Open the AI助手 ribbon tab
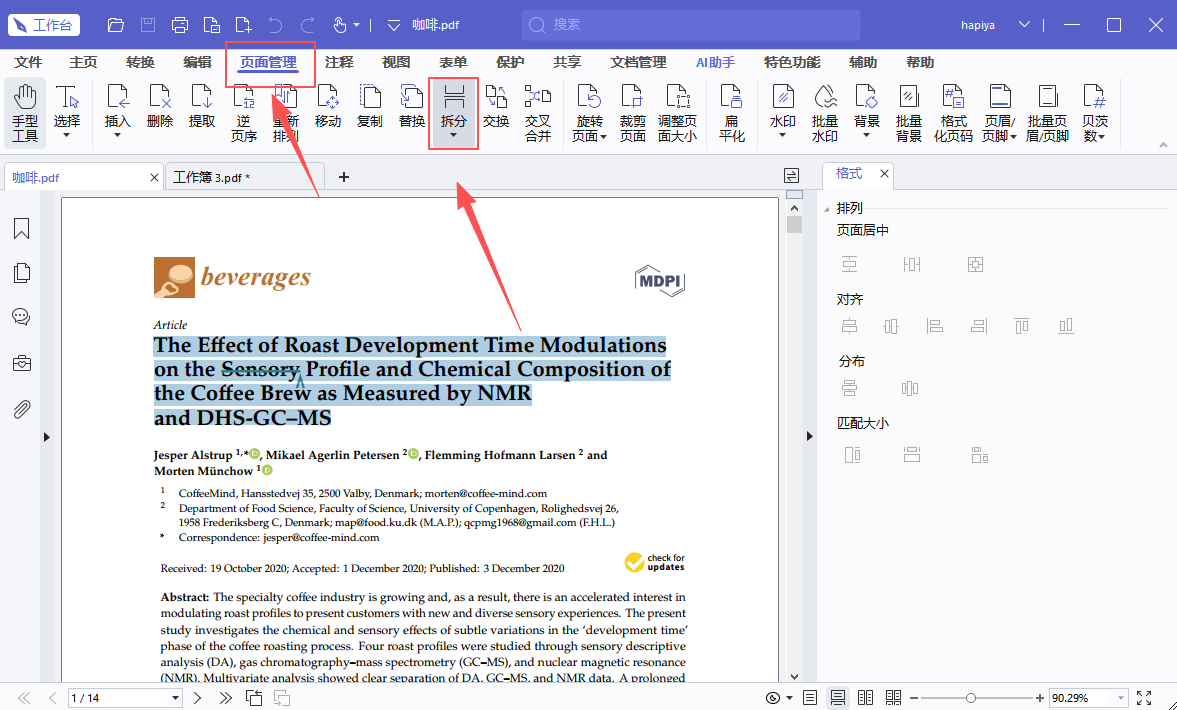The height and width of the screenshot is (710, 1177). pyautogui.click(x=715, y=62)
